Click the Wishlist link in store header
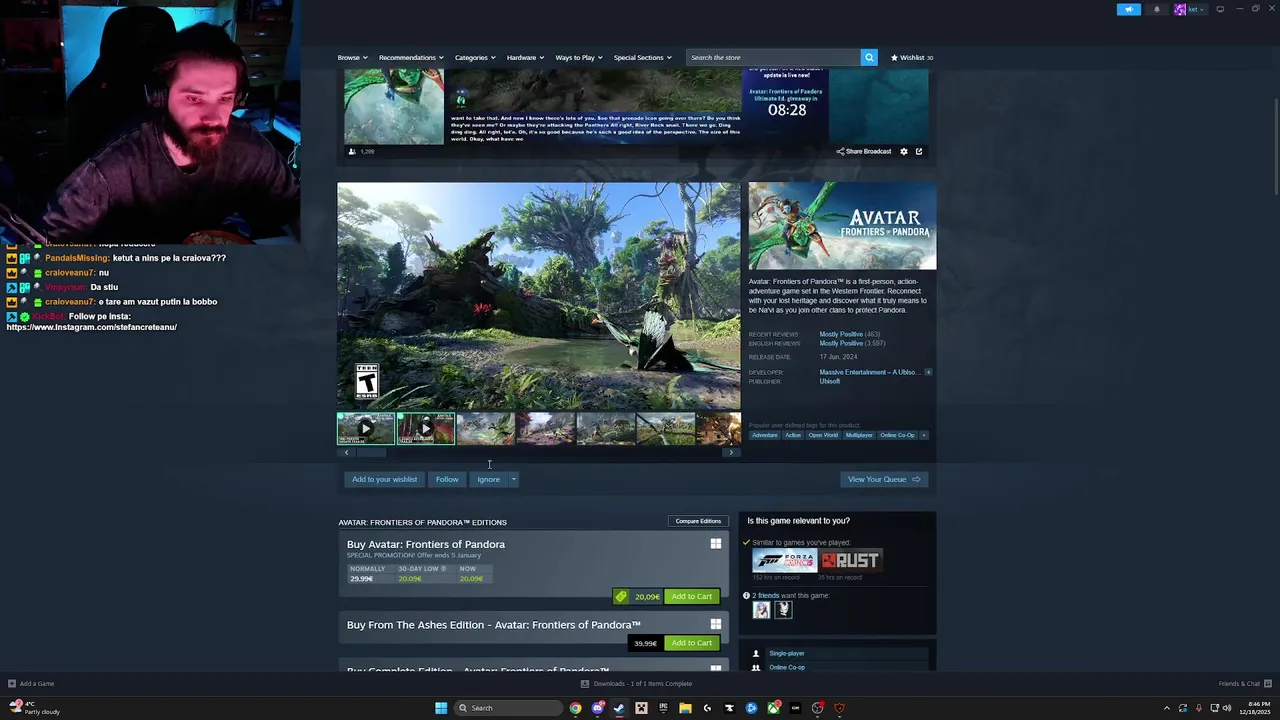 point(912,57)
